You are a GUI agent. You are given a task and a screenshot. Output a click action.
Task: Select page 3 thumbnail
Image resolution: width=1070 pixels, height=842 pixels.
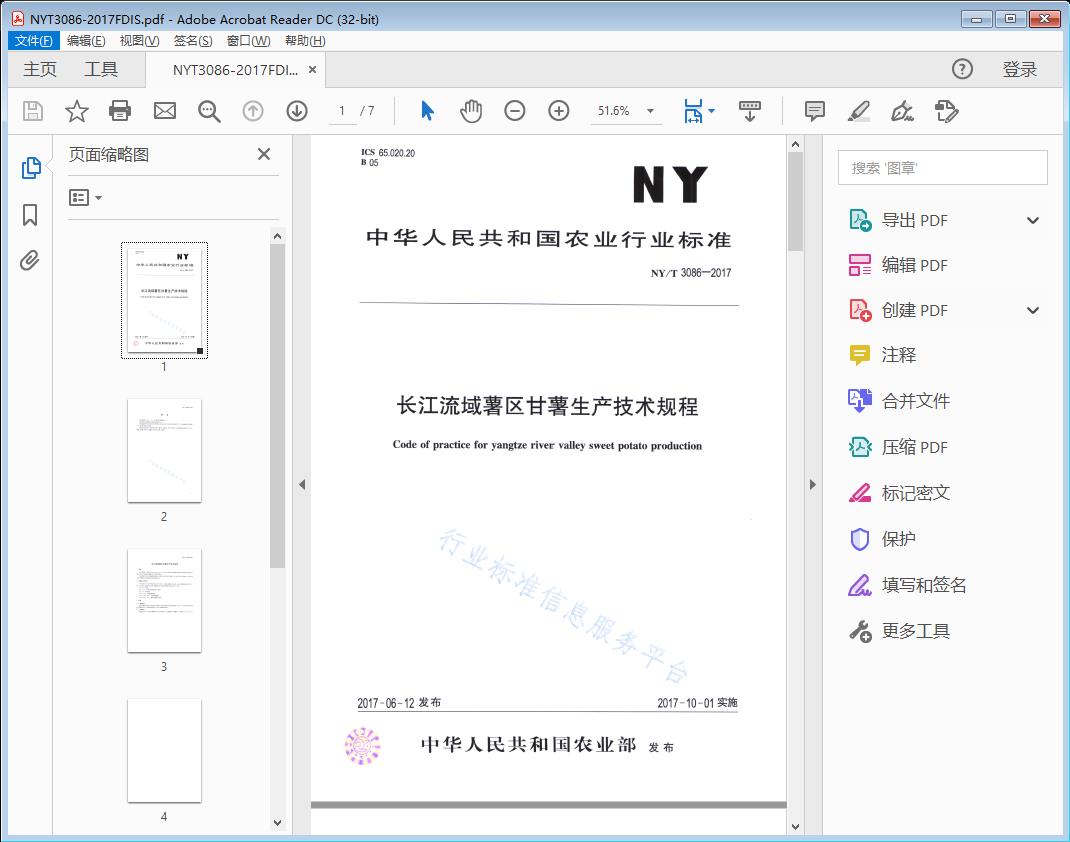[164, 601]
